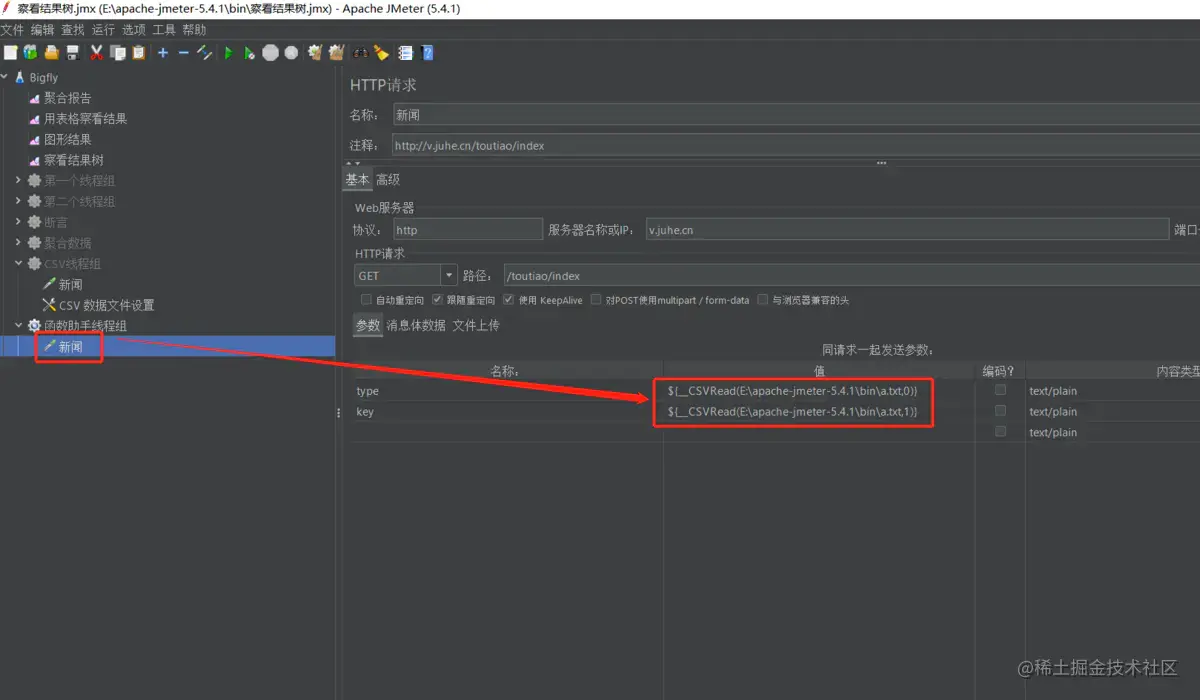
Task: Toggle 使用 KeepAlive checkbox
Action: click(508, 300)
